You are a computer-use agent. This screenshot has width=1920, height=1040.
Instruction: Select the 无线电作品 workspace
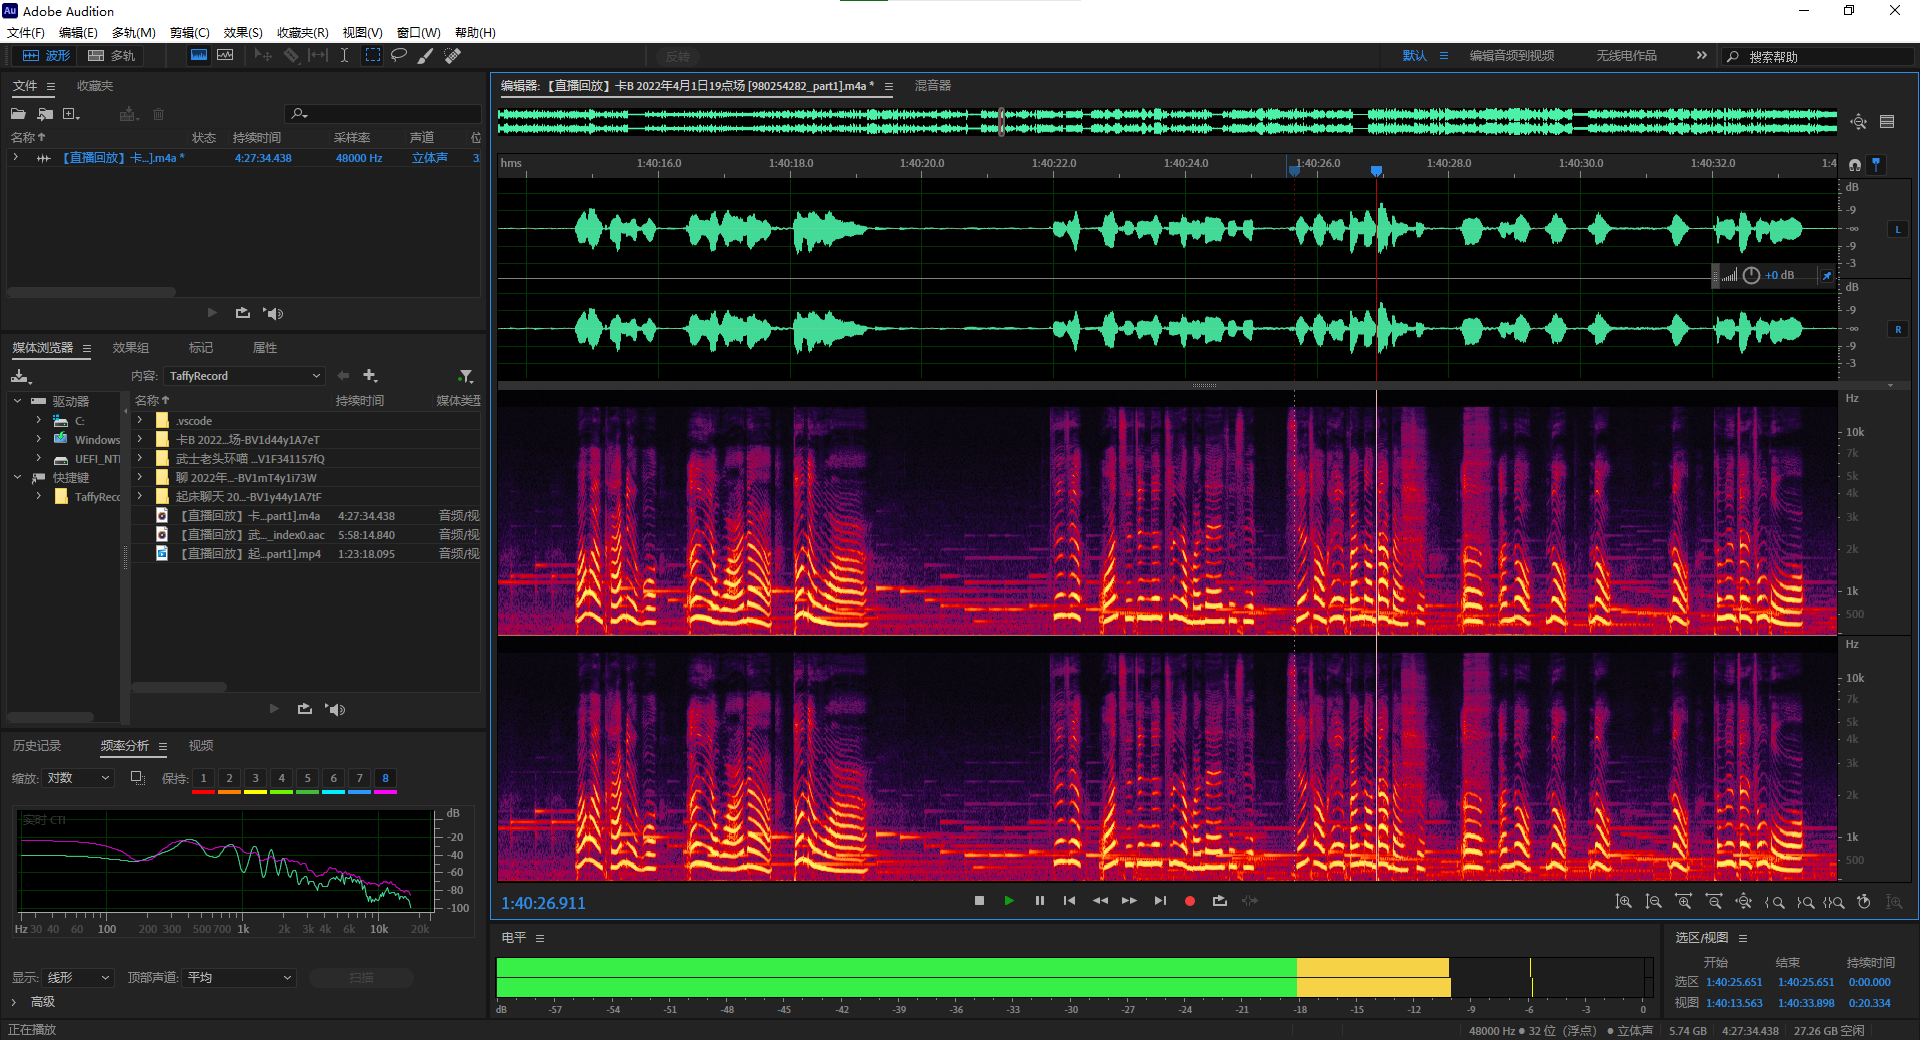tap(1627, 56)
